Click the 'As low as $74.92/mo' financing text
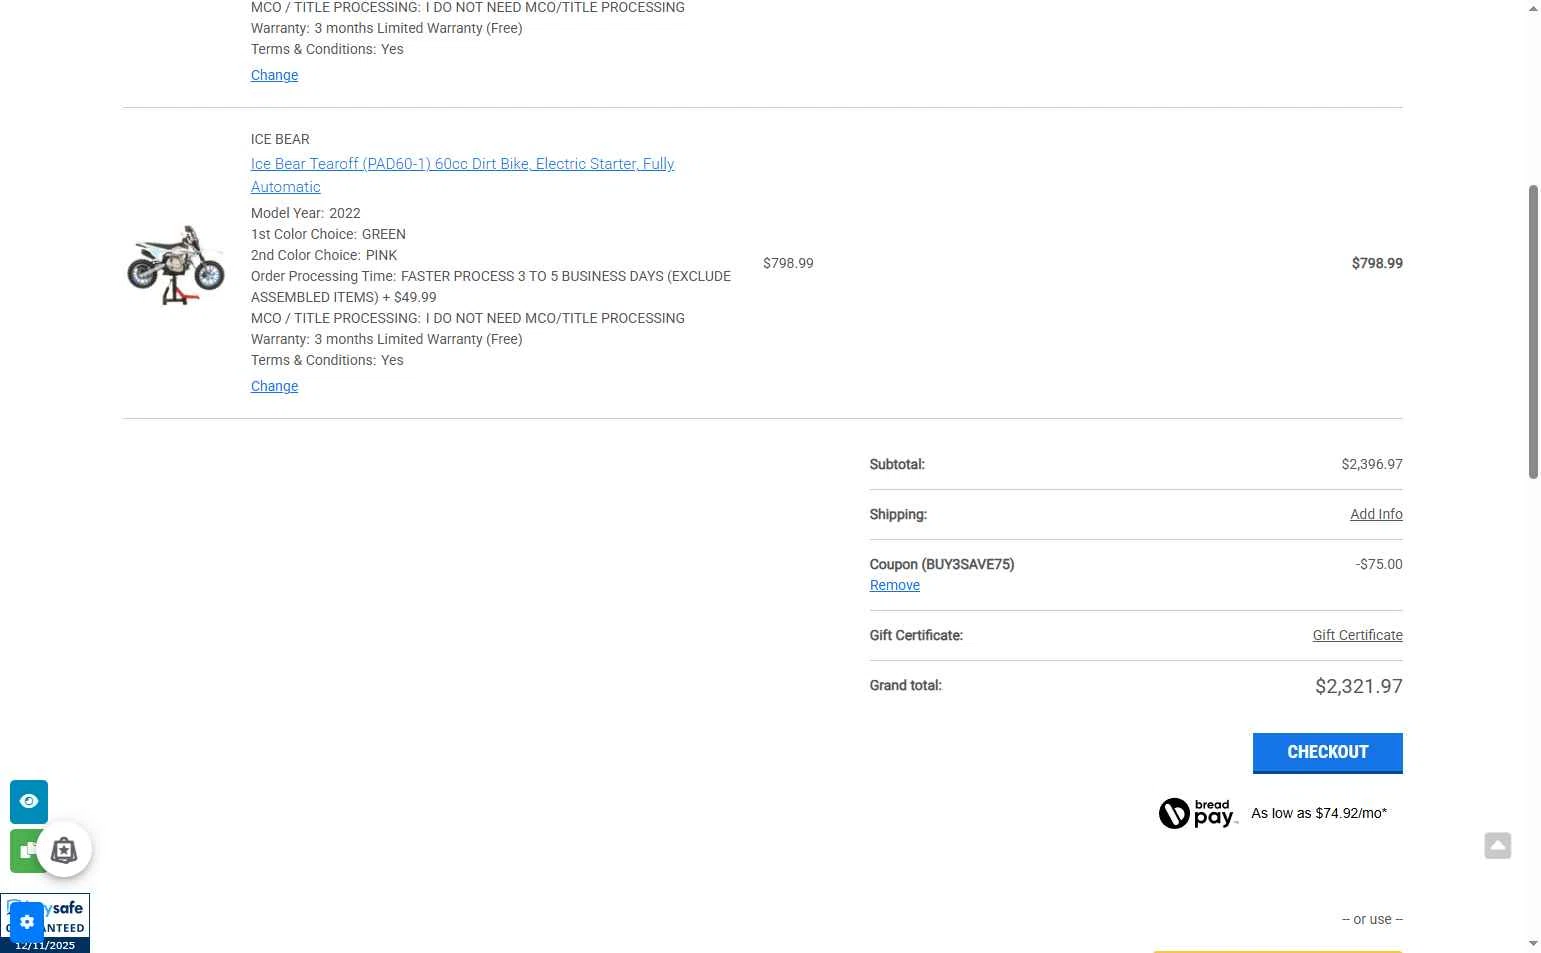 (x=1319, y=813)
